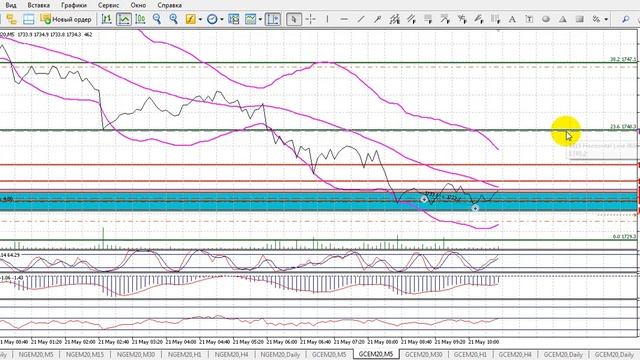Toggle the chart shift button
The height and width of the screenshot is (360, 640).
click(273, 19)
